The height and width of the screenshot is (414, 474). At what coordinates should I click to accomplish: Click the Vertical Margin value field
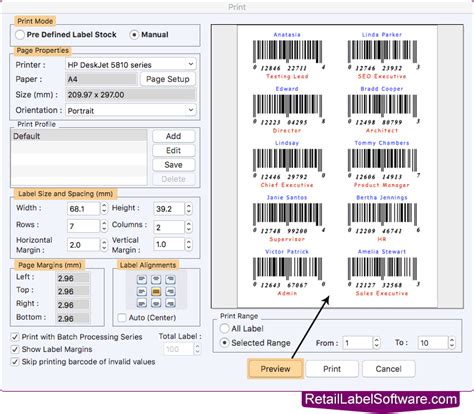pyautogui.click(x=169, y=244)
